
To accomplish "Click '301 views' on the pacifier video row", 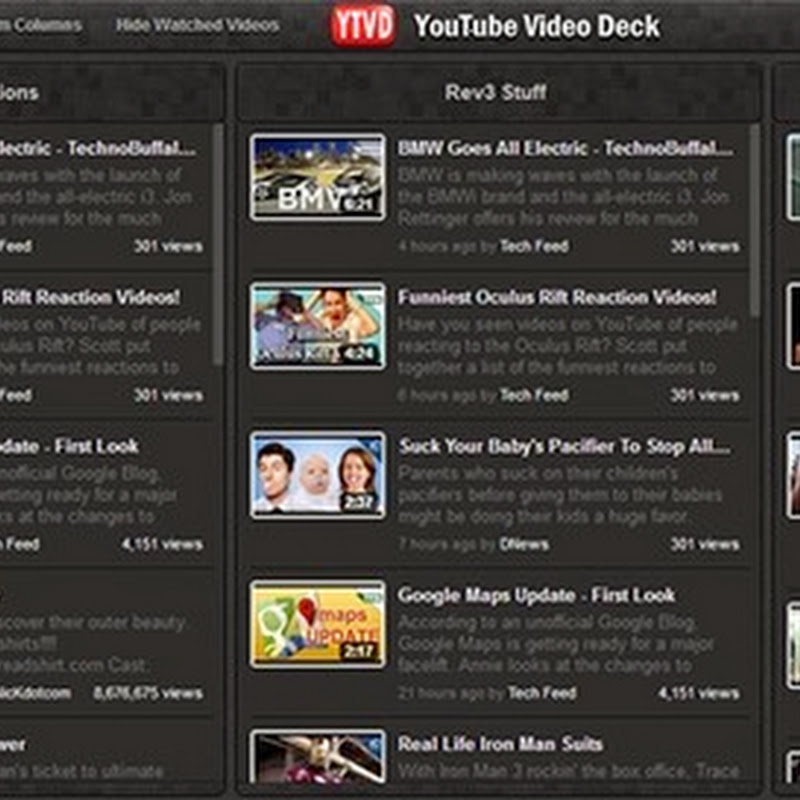I will 705,544.
